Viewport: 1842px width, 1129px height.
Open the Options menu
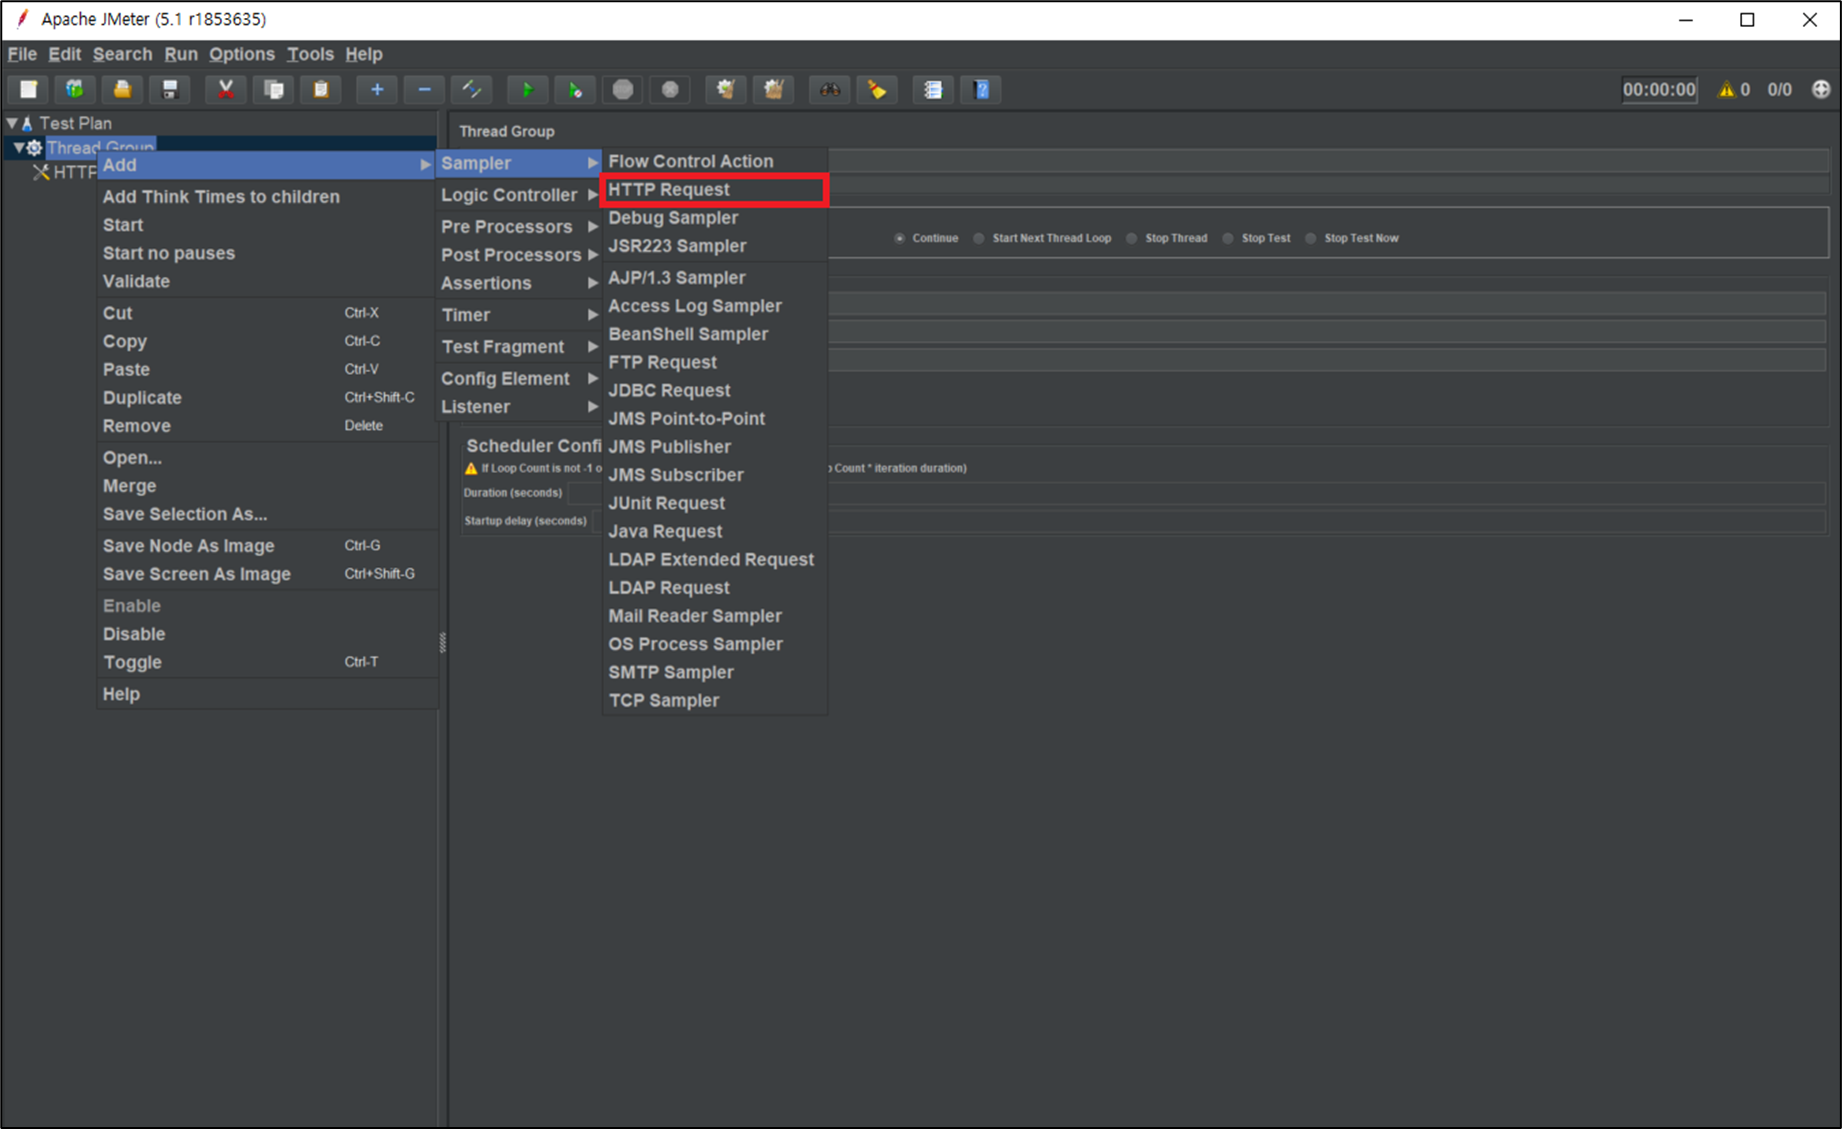[x=241, y=54]
